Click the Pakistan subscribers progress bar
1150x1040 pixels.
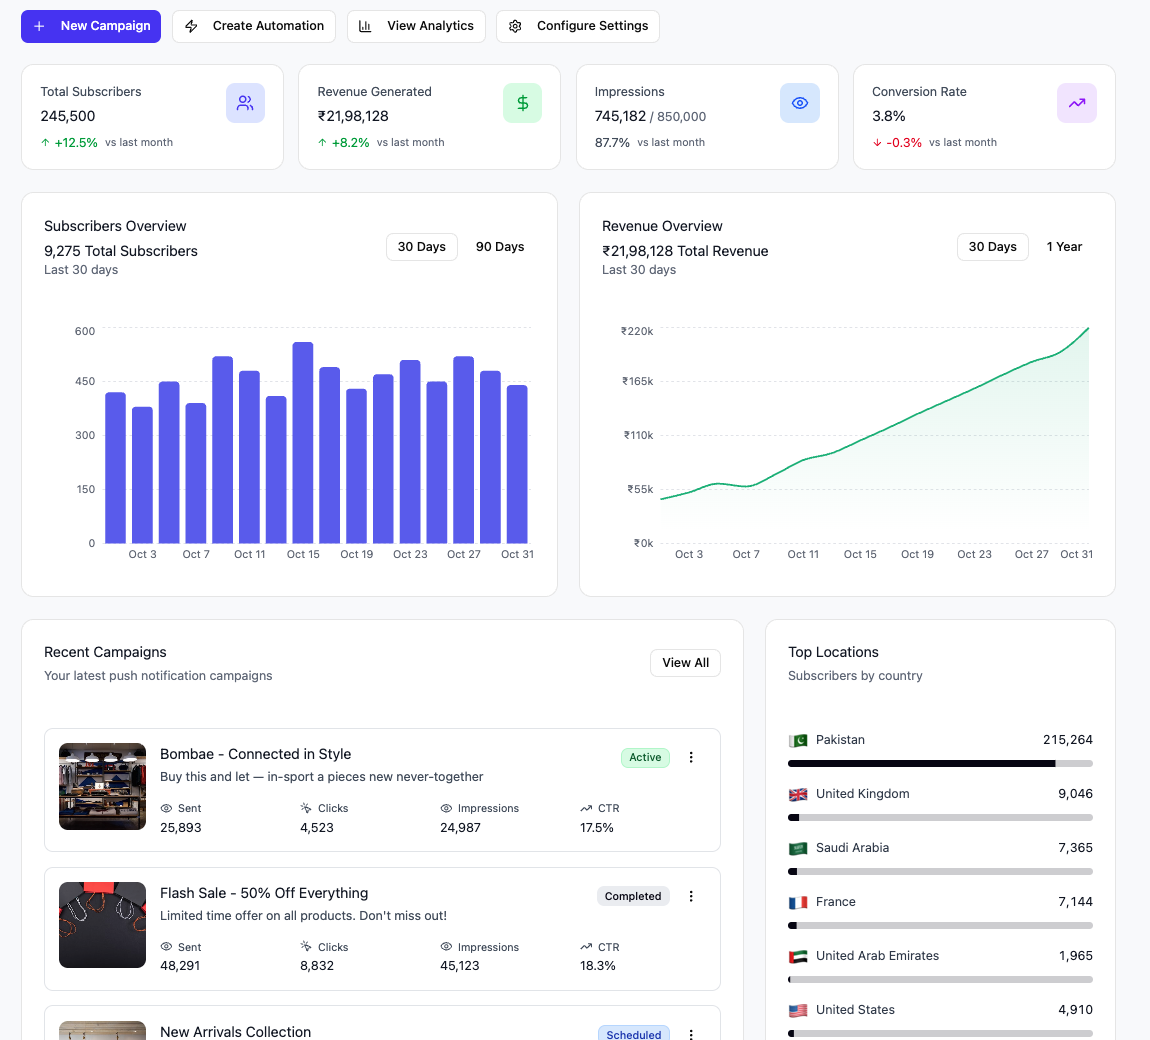pyautogui.click(x=940, y=764)
